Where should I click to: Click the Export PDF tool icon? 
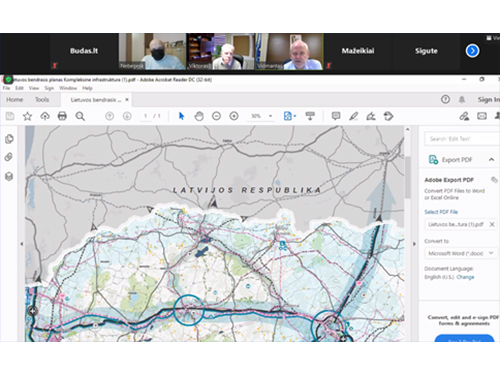pos(433,160)
